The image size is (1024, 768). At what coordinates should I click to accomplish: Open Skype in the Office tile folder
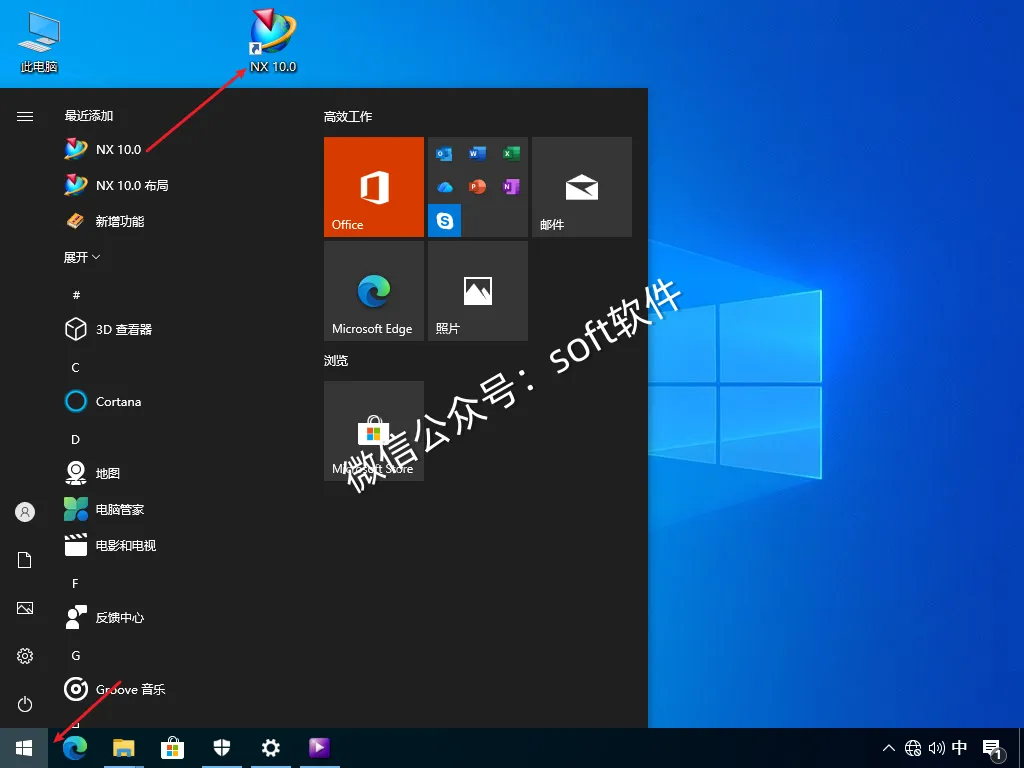pyautogui.click(x=445, y=221)
